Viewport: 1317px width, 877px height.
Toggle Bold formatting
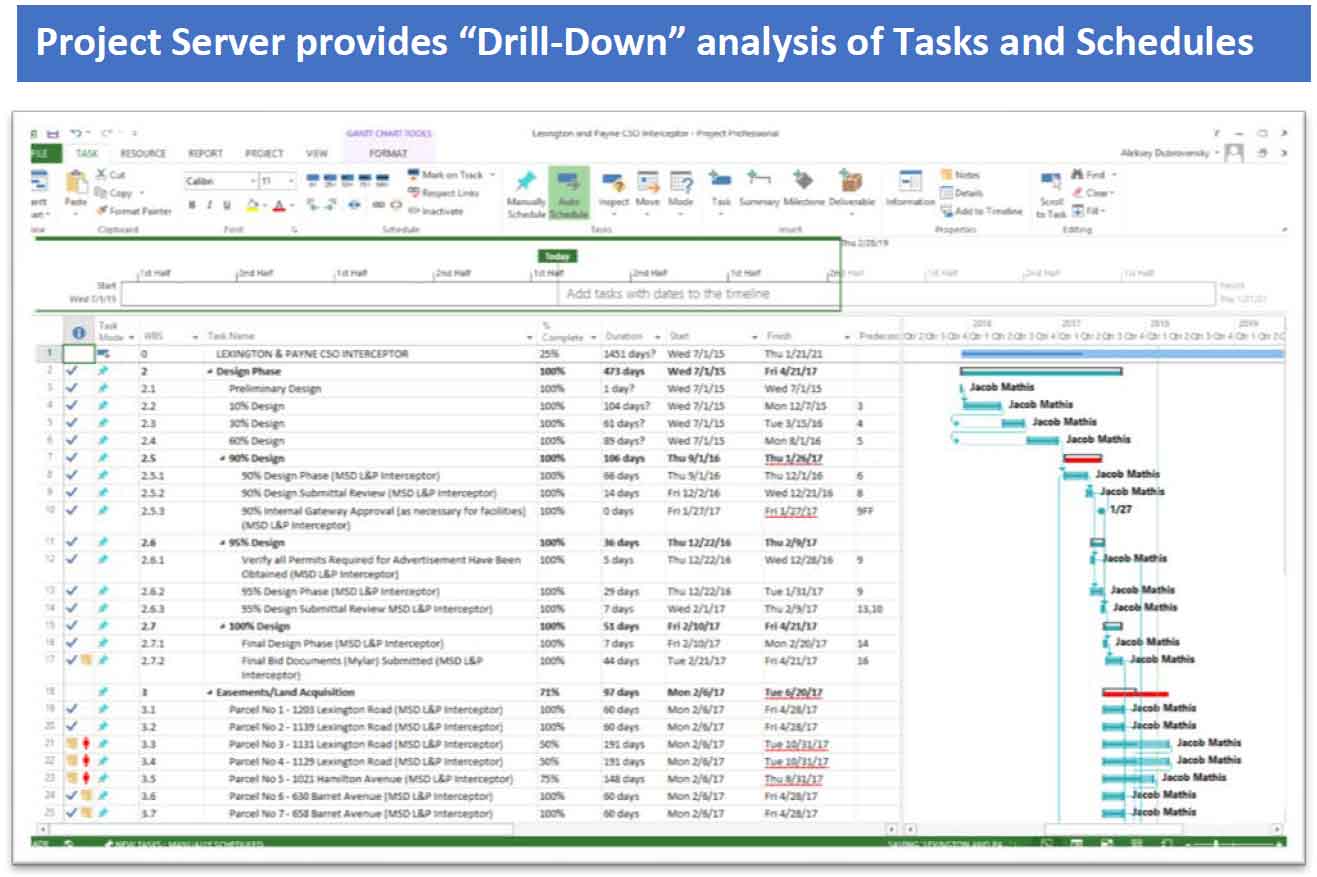point(193,205)
